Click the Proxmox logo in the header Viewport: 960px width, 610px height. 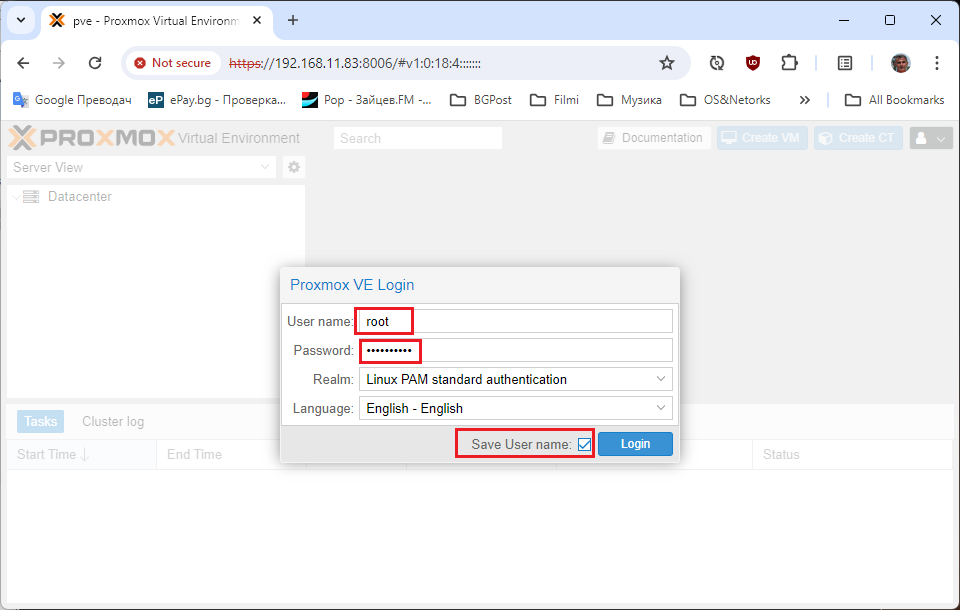92,138
